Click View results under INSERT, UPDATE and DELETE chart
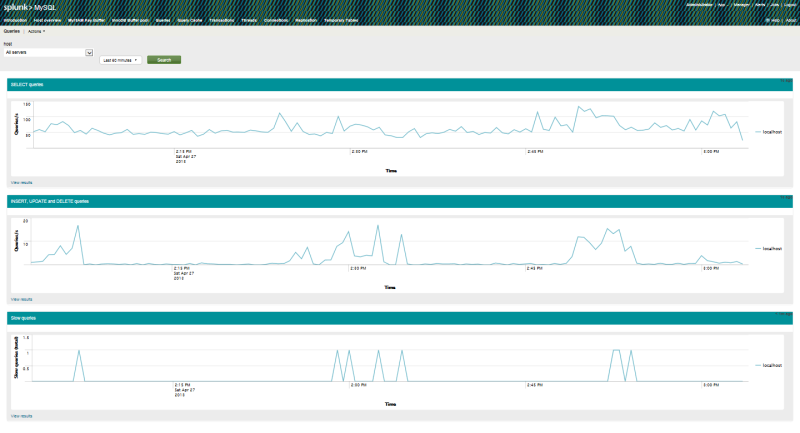 [21, 299]
